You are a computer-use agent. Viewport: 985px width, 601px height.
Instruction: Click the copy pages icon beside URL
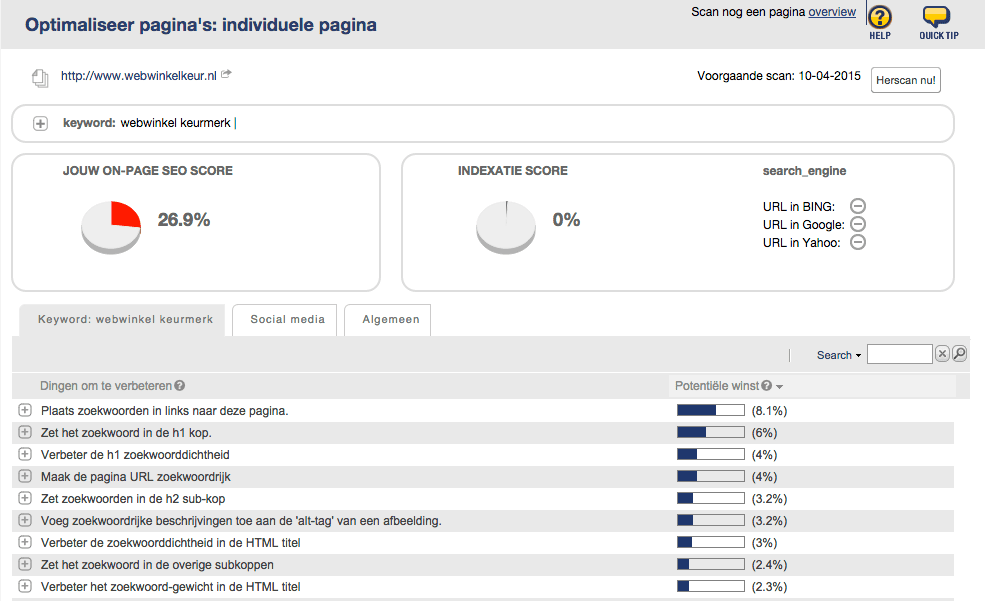(x=40, y=77)
